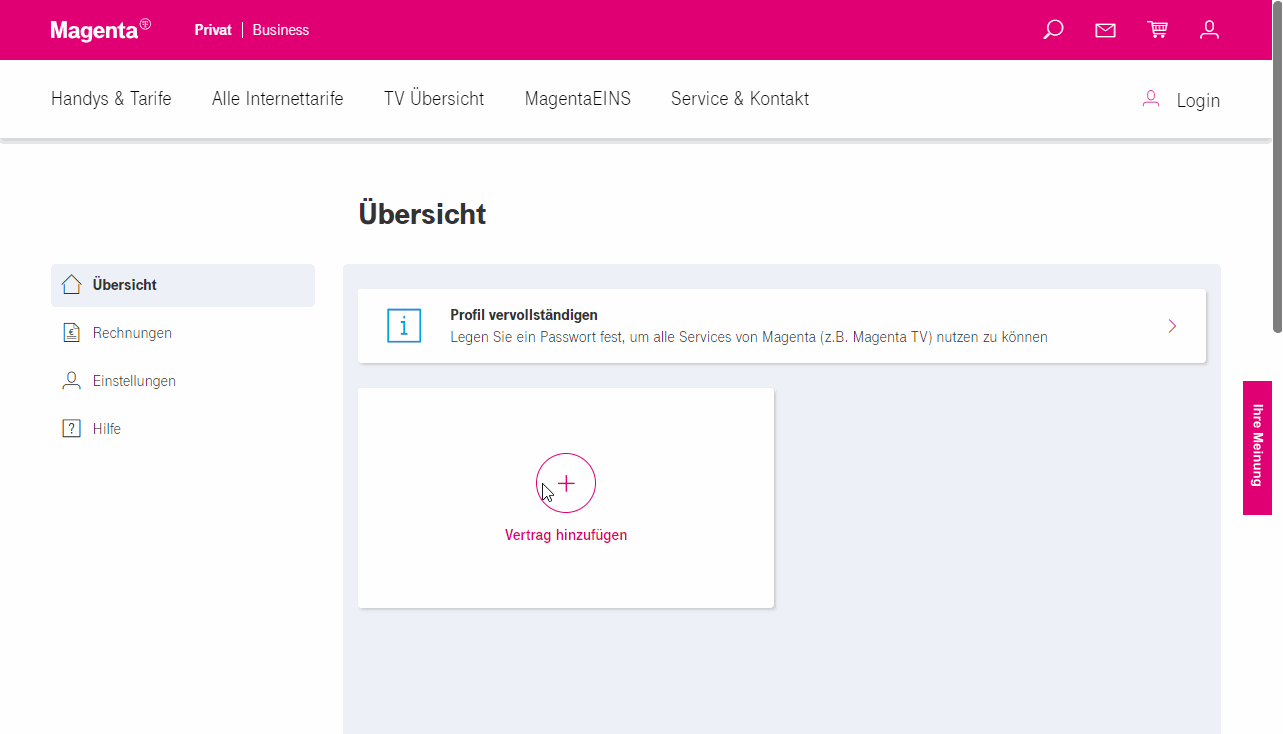Click the info icon on Profil vervollständigen banner
The image size is (1283, 734).
pos(404,325)
